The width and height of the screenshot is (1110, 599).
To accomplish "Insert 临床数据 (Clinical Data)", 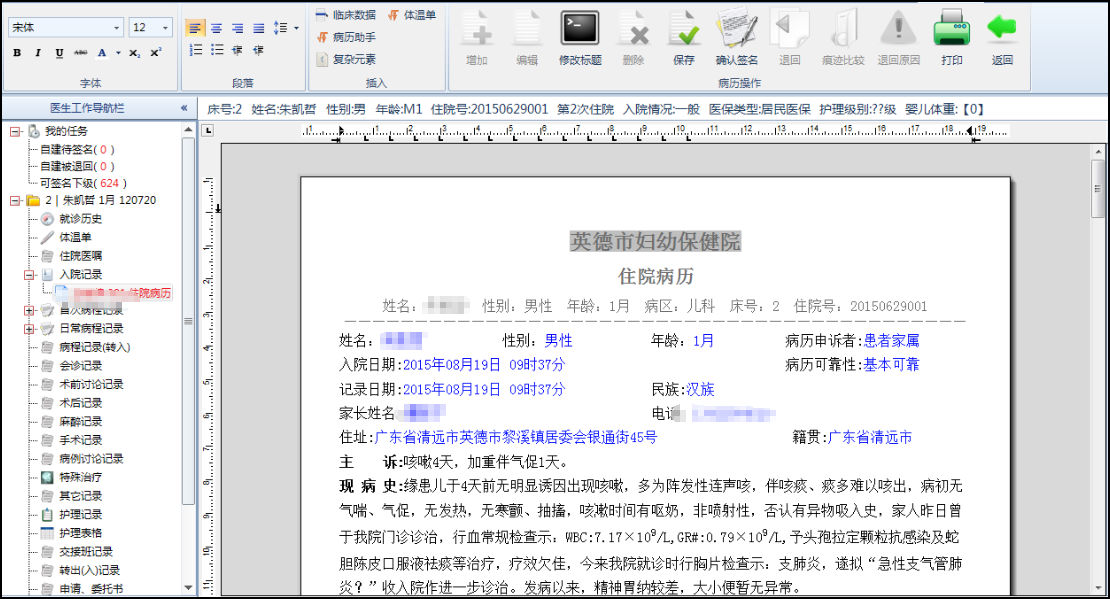I will click(x=346, y=15).
